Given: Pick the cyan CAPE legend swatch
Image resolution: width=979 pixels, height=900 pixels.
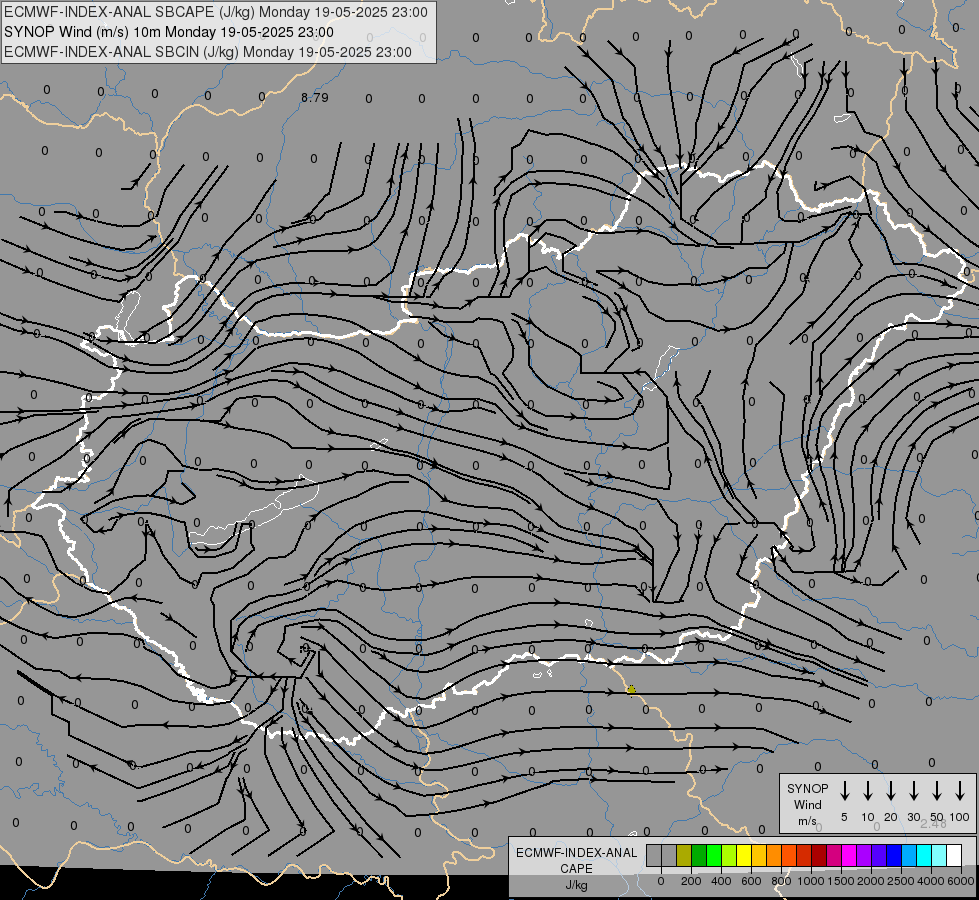Looking at the screenshot, I should 925,855.
